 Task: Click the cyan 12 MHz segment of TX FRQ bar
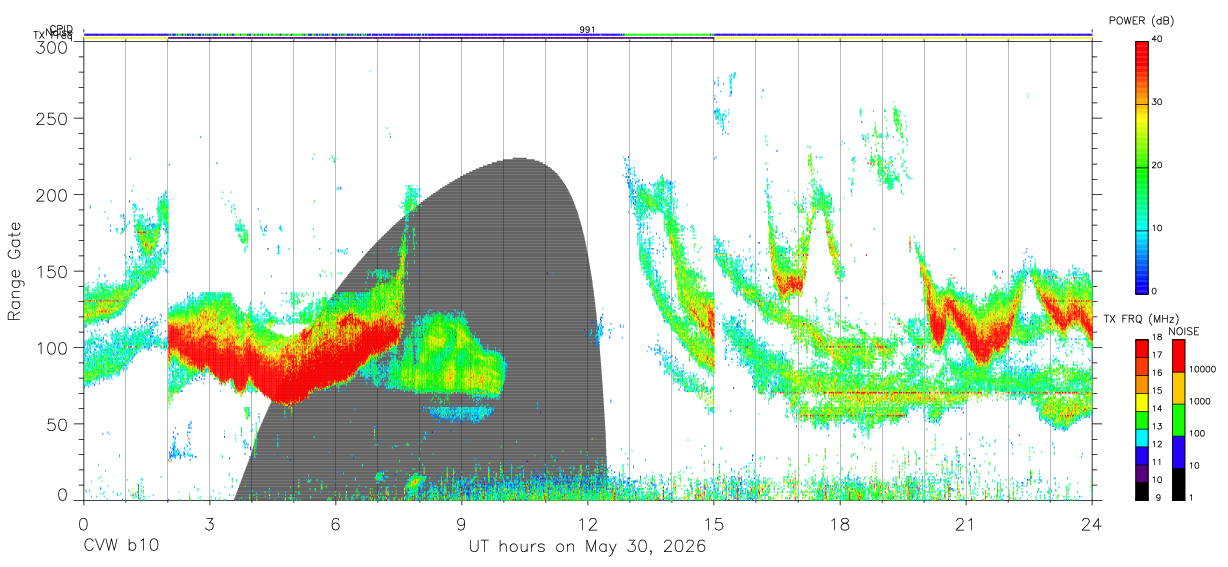[1142, 437]
